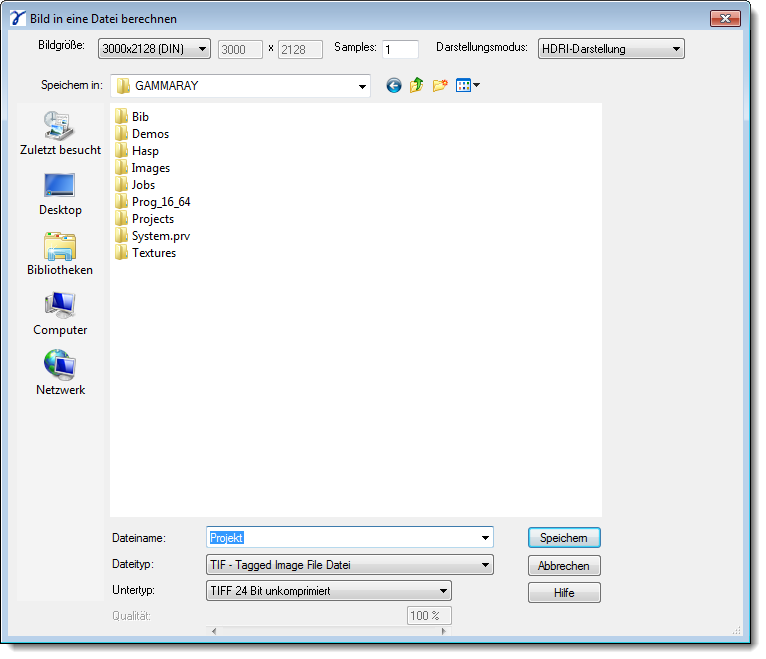Open the Bildgröße size dropdown

[x=154, y=49]
